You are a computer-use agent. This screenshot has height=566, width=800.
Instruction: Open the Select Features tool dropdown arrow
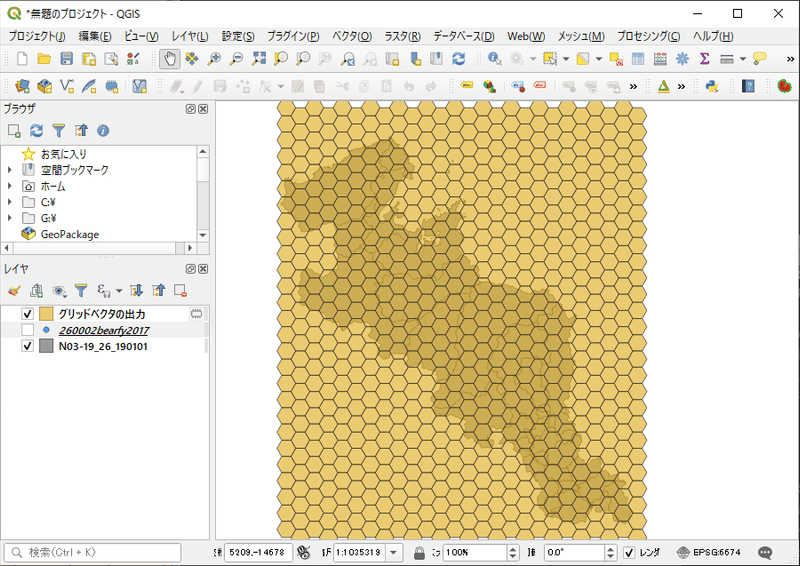(566, 59)
